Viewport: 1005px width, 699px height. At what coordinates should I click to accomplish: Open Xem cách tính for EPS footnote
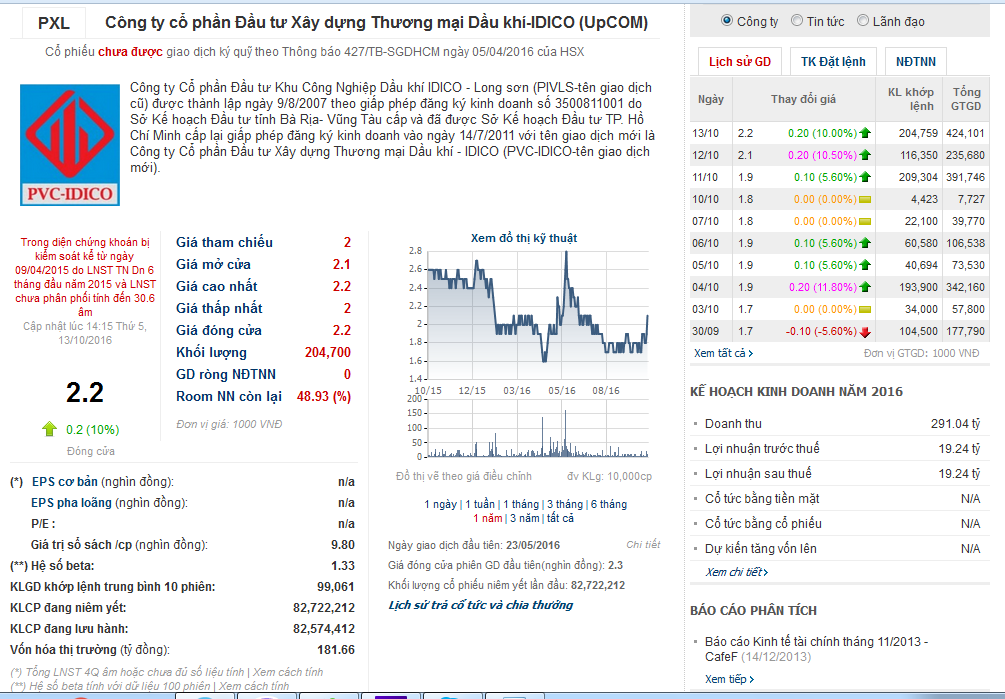[x=288, y=672]
